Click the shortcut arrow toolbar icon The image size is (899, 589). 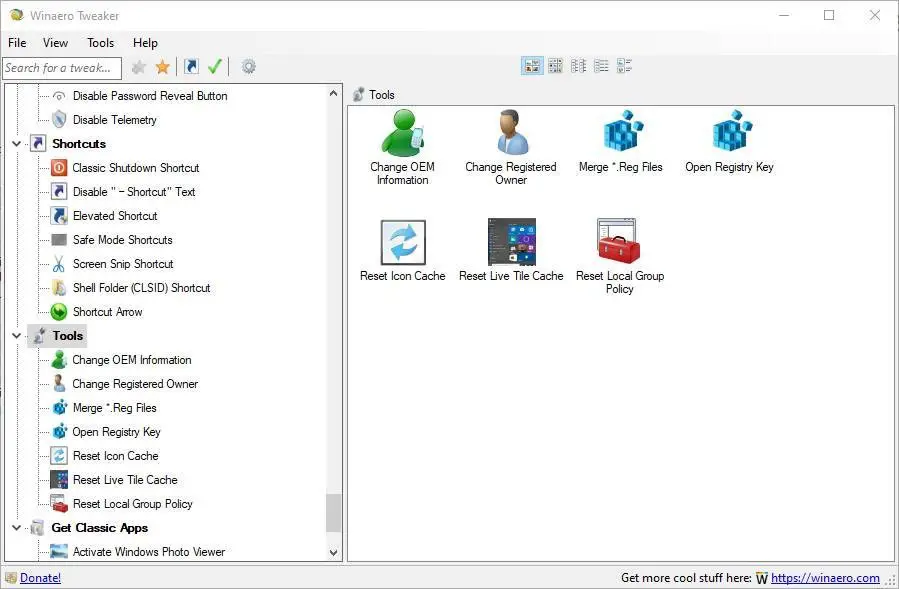click(191, 67)
